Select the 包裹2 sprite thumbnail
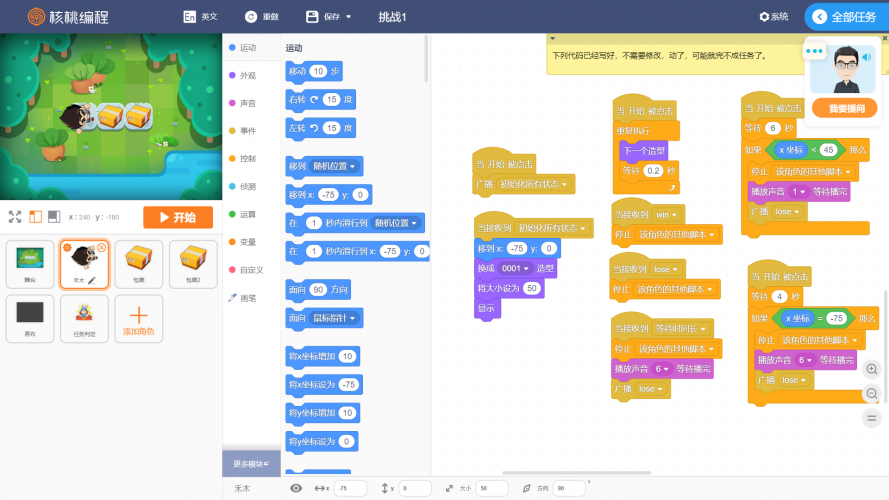This screenshot has height=500, width=889. [193, 264]
